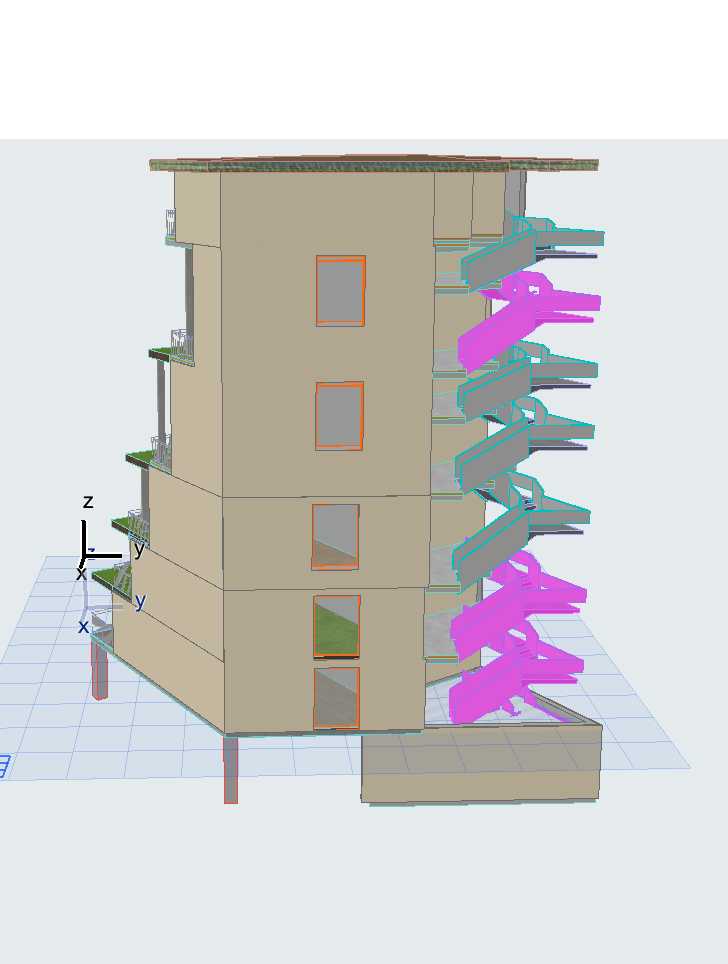The height and width of the screenshot is (964, 728).
Task: Select the red column under the front corner
Action: pos(231,770)
